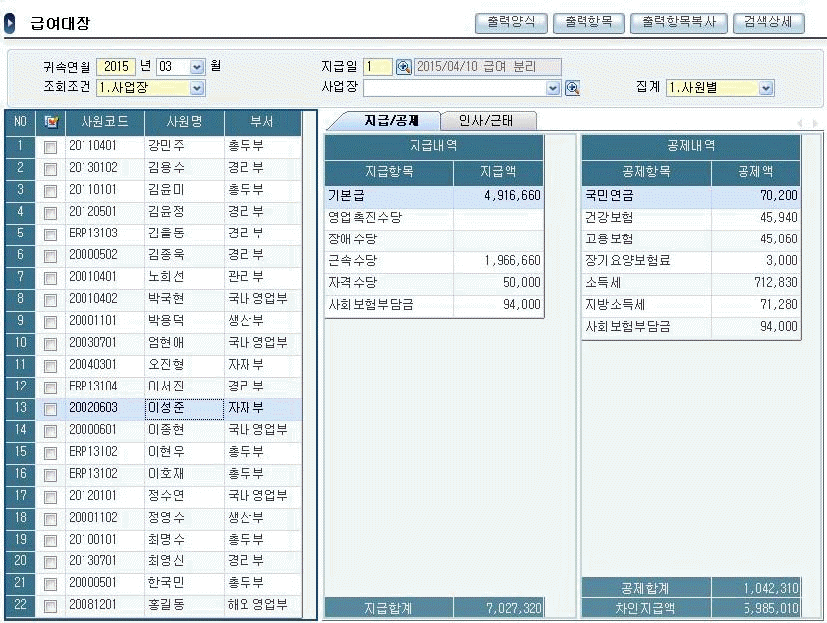Screen dimensions: 827x623
Task: Open the month dropdown showing 03
Action: coord(197,67)
